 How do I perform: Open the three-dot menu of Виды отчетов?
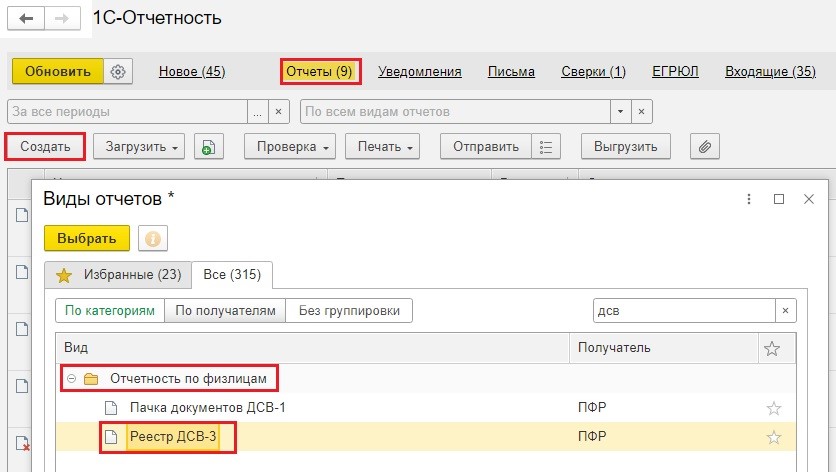click(x=749, y=199)
